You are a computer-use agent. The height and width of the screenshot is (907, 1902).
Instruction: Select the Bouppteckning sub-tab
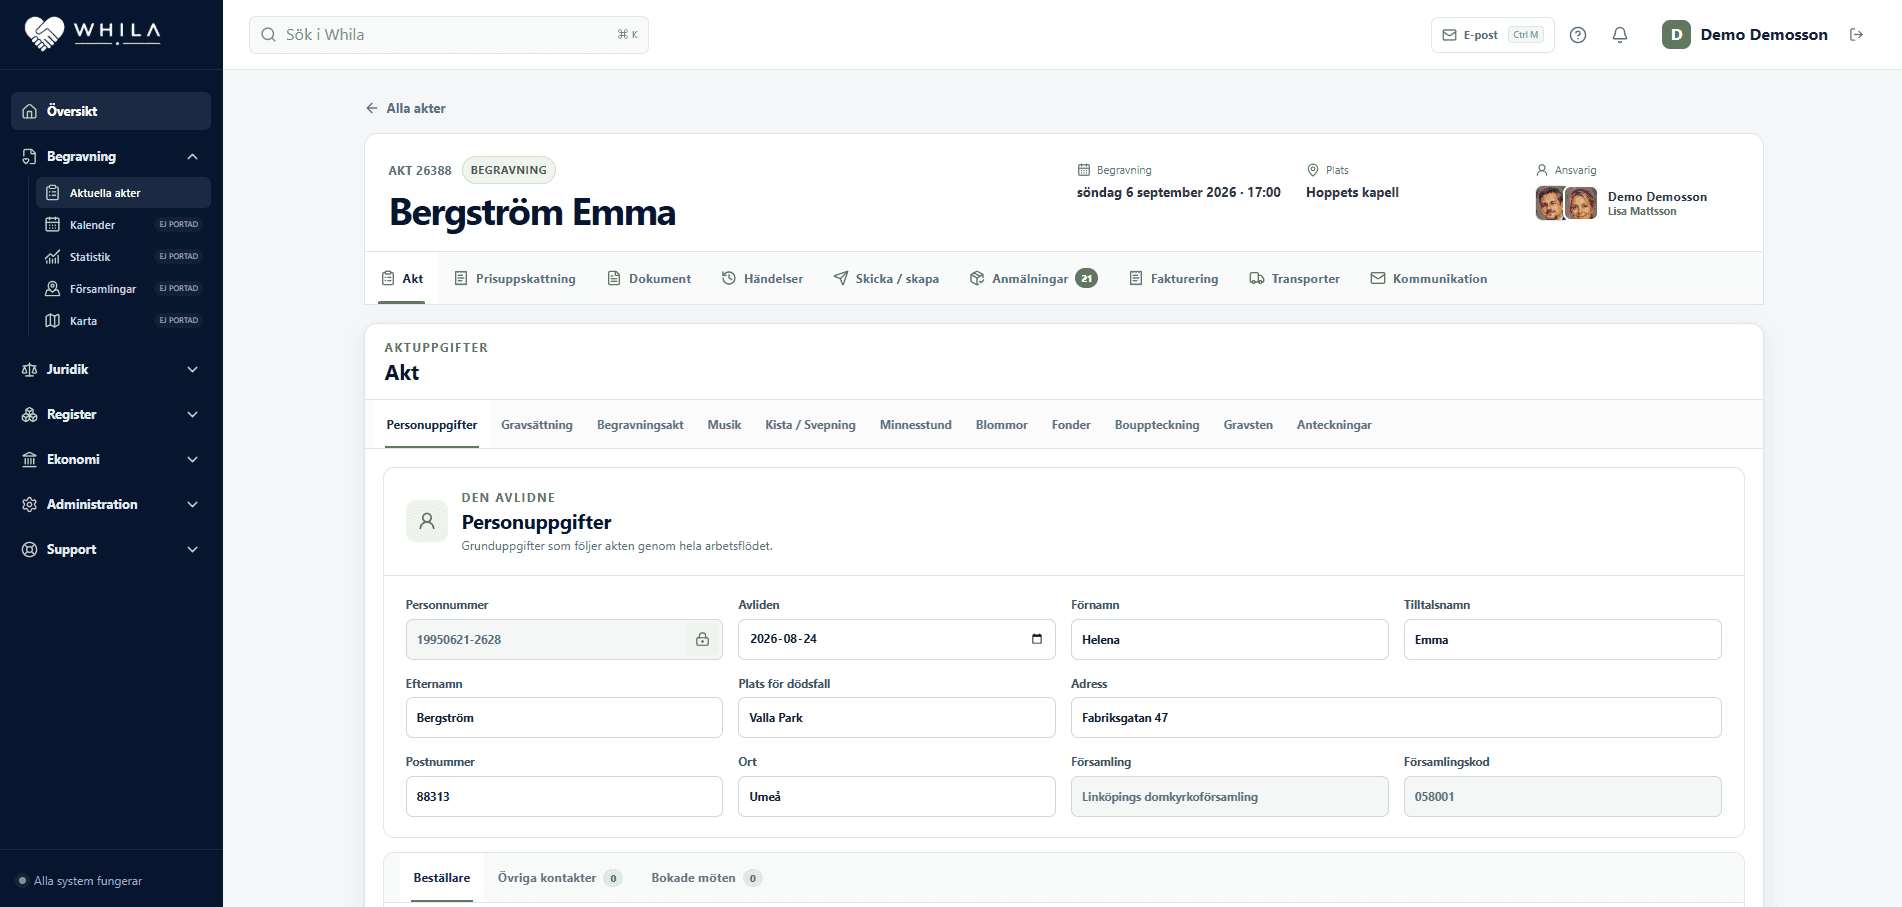[x=1157, y=425]
